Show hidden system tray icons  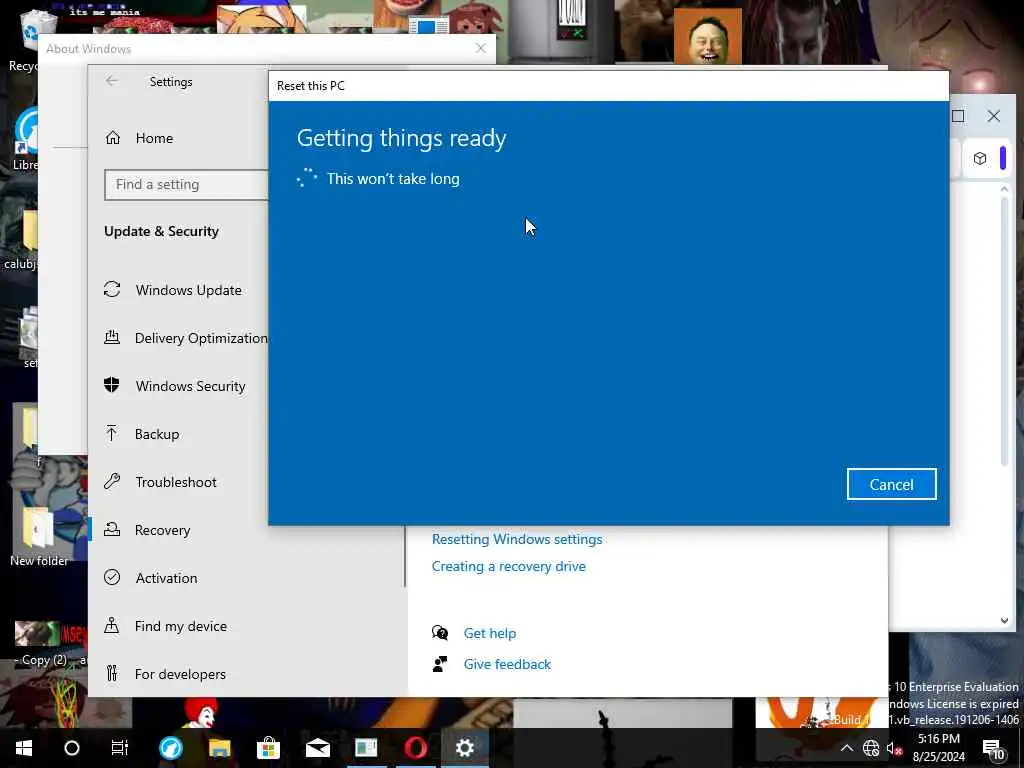point(847,748)
